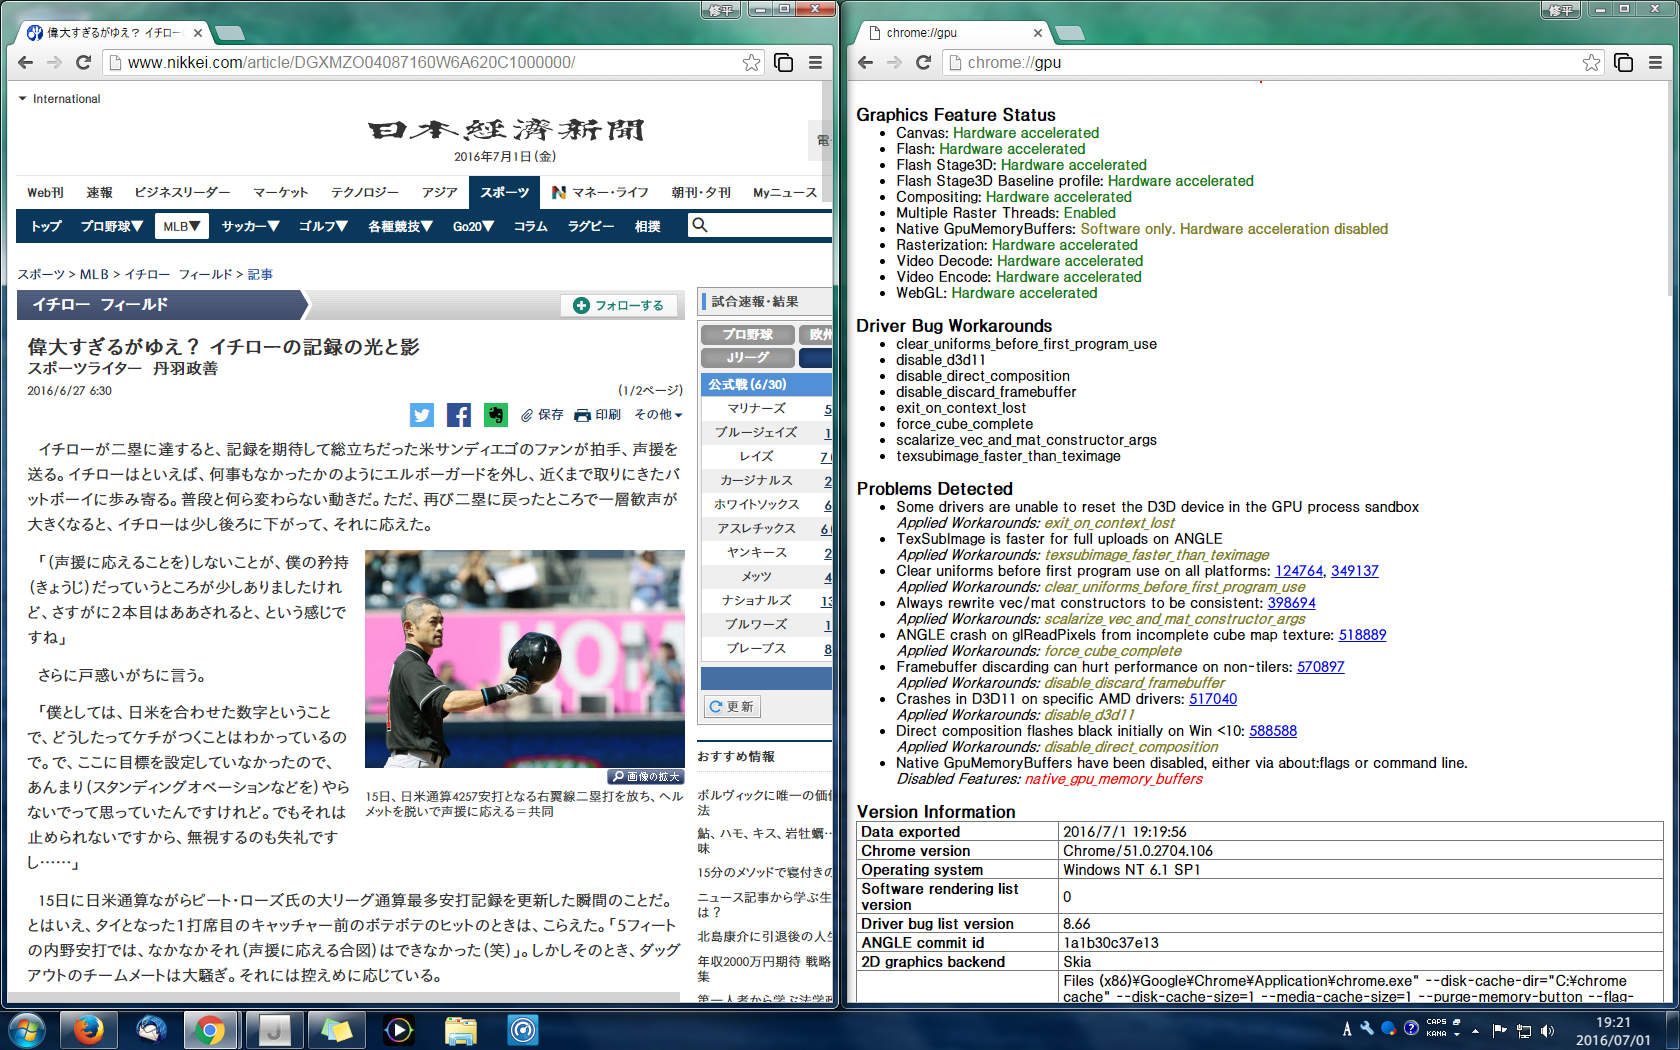This screenshot has width=1680, height=1050.
Task: Show hidden tray icons arrow
Action: click(x=1473, y=1031)
